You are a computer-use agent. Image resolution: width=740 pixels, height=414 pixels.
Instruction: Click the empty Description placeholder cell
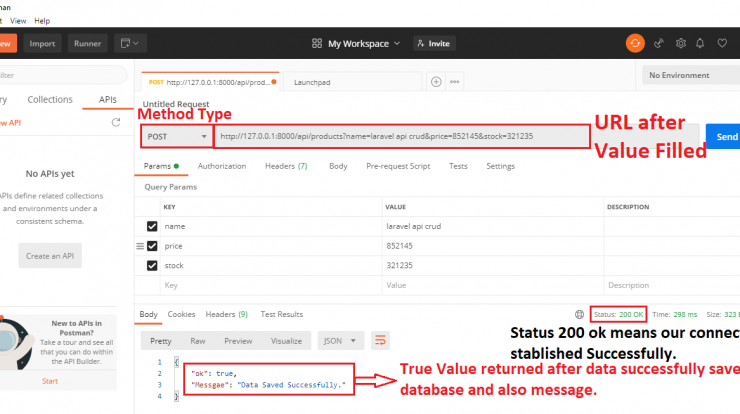[x=672, y=285]
